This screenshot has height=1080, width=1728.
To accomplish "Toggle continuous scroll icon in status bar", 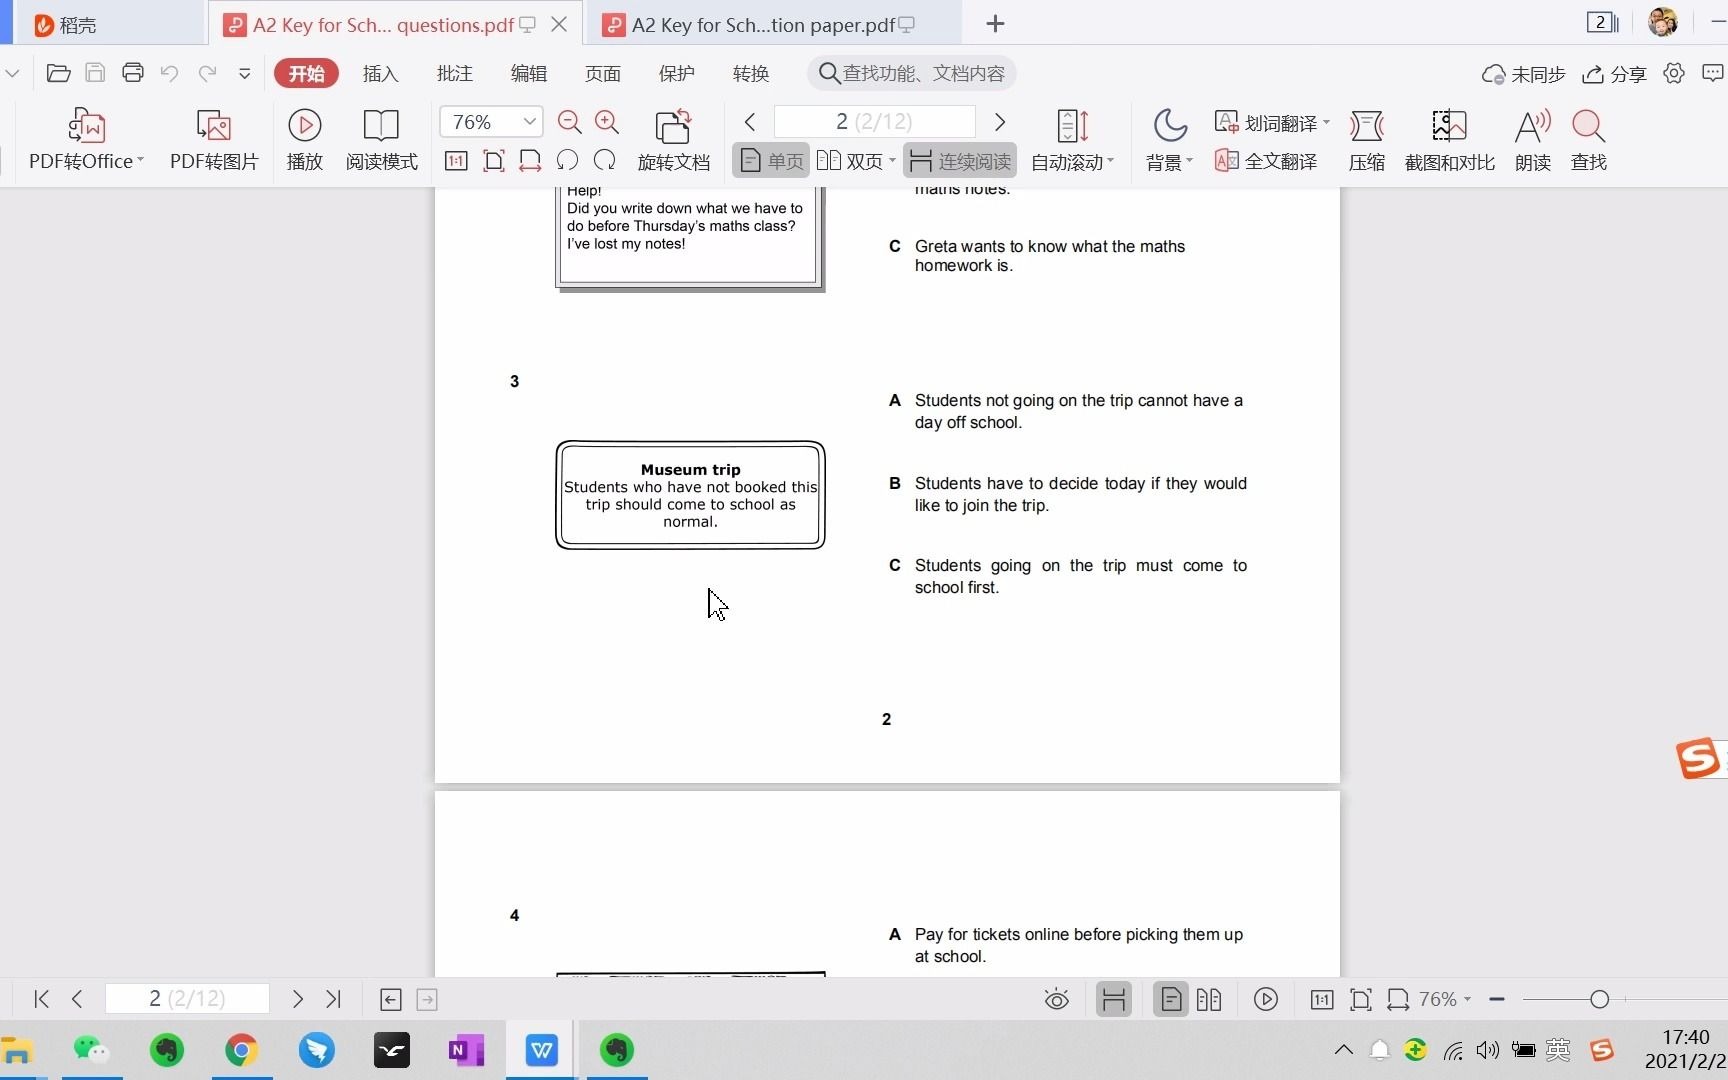I will click(x=1113, y=999).
